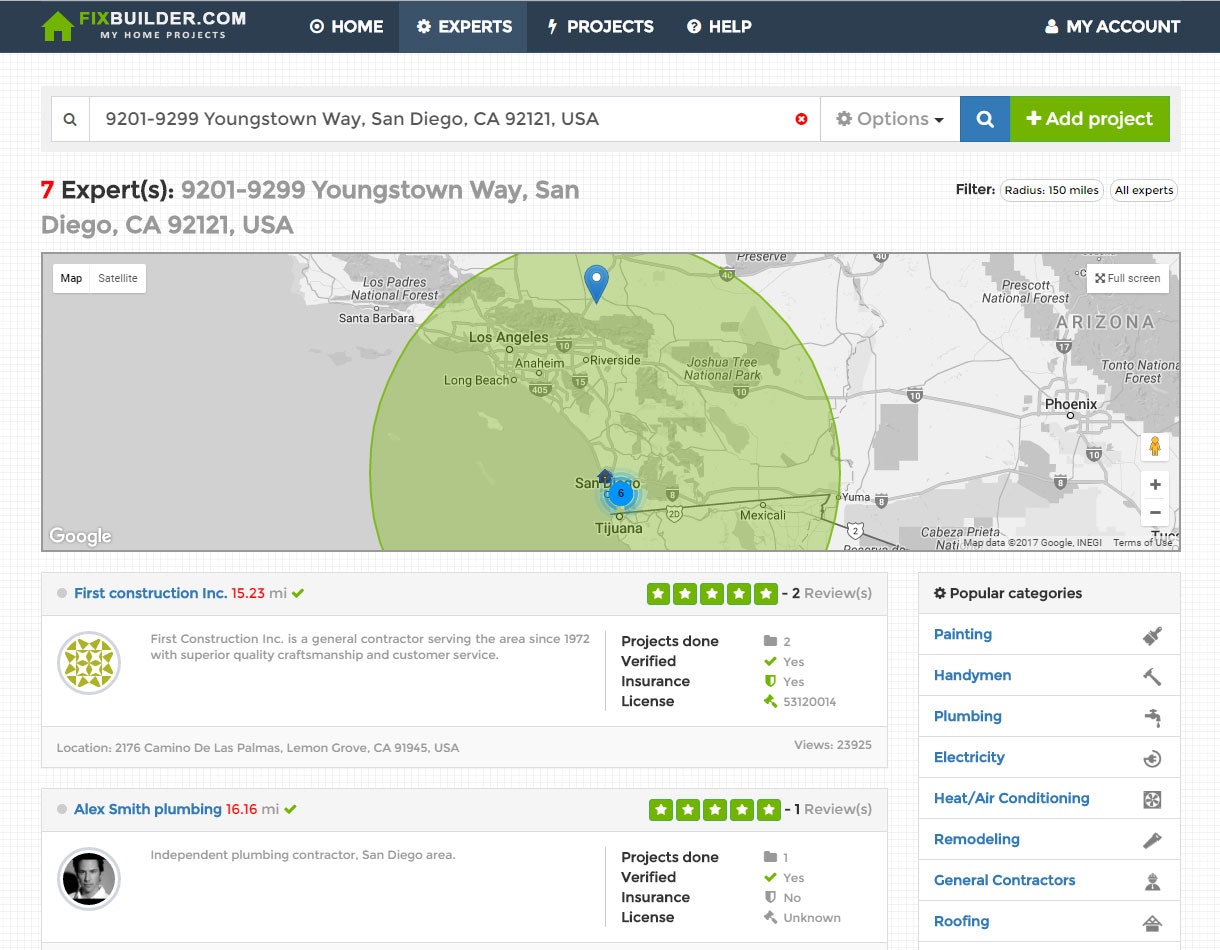Click the Add project button
The image size is (1220, 950).
coord(1089,119)
